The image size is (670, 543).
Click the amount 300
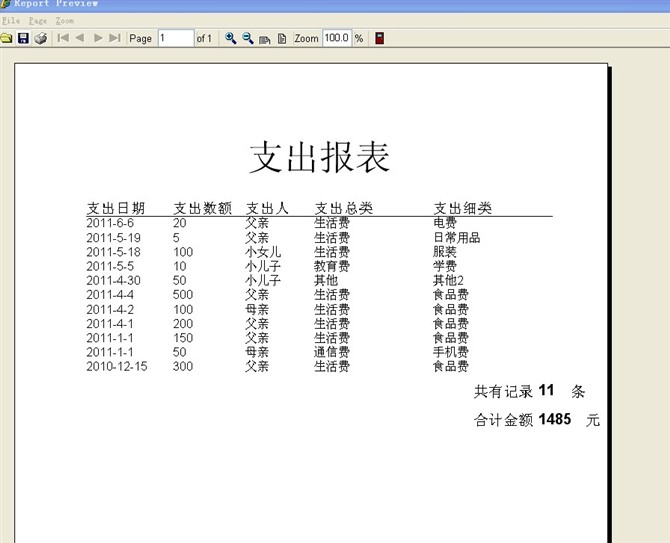tap(183, 367)
